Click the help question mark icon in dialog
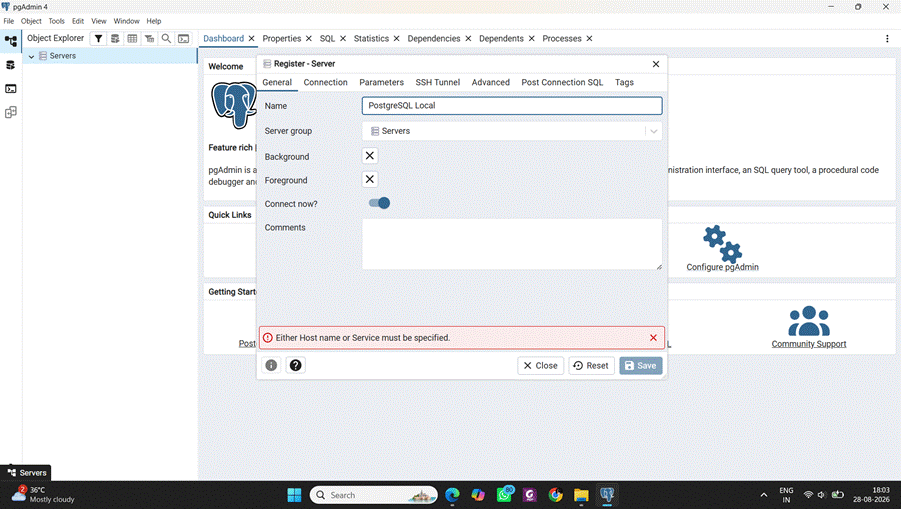The width and height of the screenshot is (901, 509). click(x=295, y=365)
